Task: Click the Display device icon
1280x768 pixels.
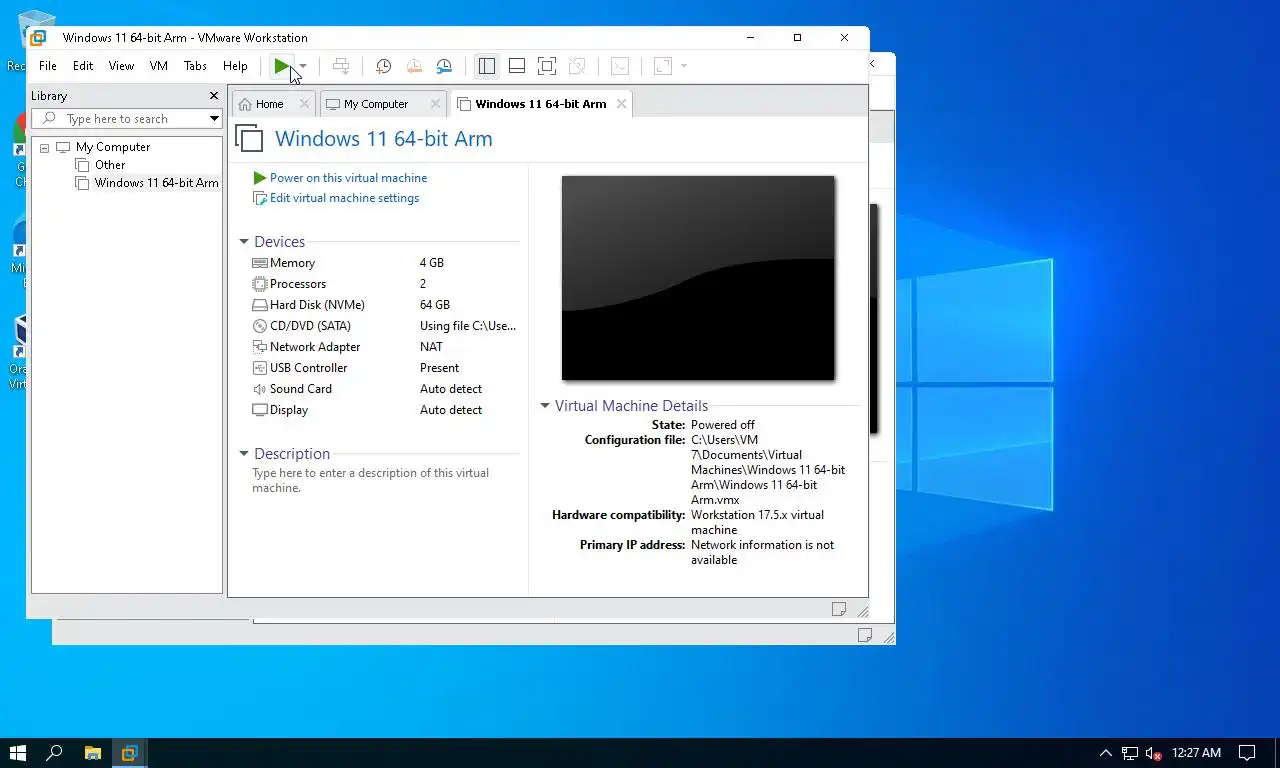Action: pos(260,410)
